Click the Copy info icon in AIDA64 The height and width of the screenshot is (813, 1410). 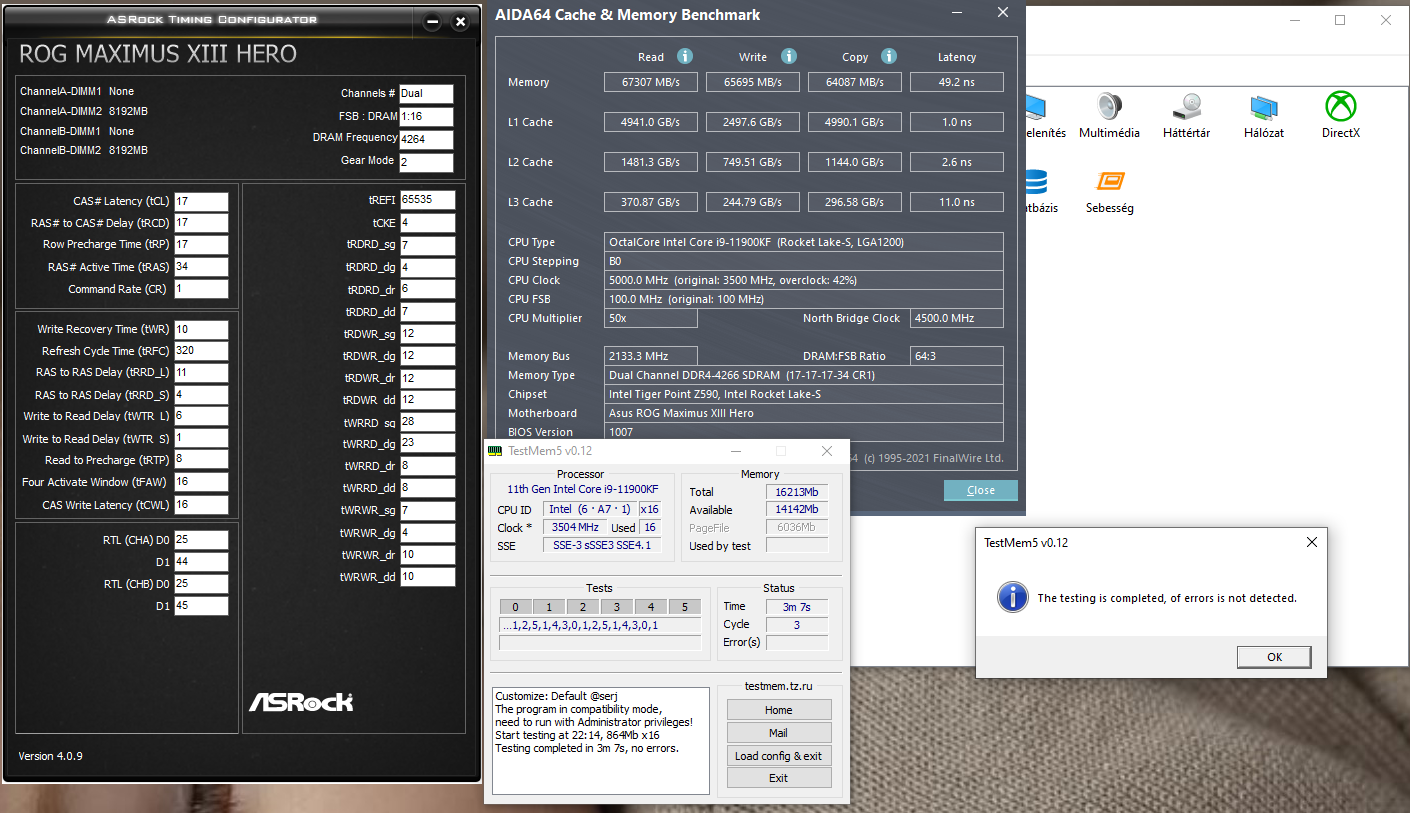(889, 56)
